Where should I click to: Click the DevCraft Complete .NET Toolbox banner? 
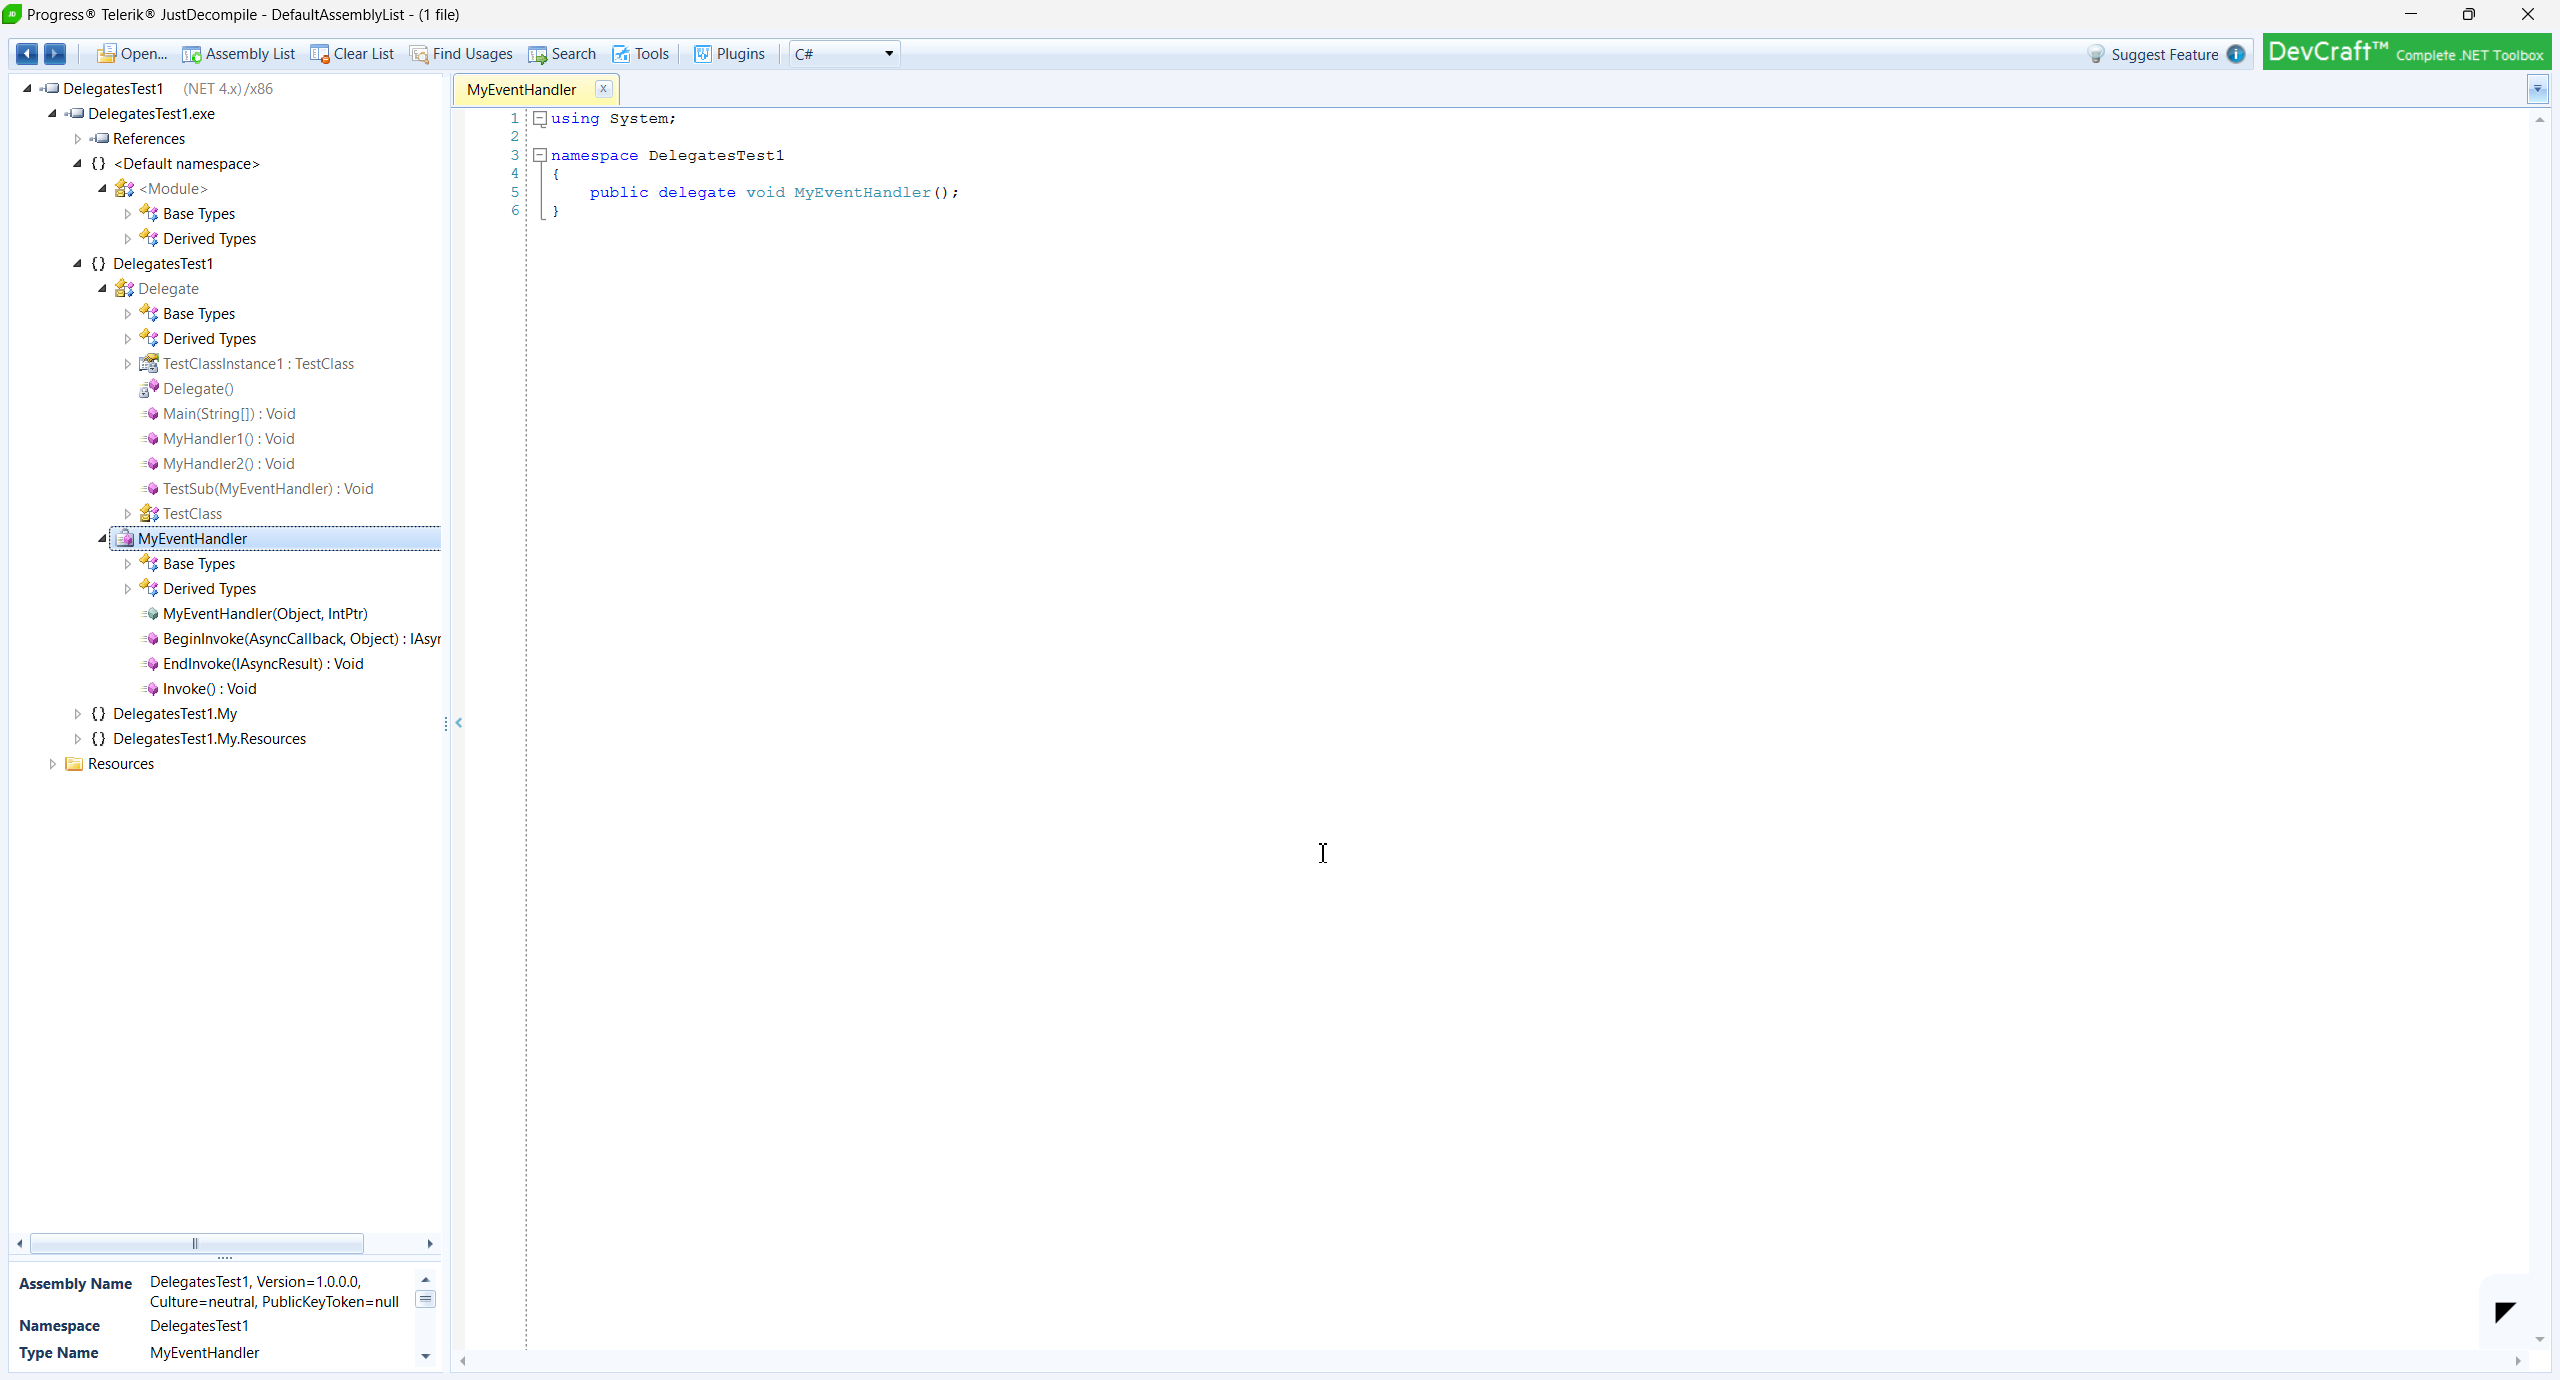[2406, 52]
